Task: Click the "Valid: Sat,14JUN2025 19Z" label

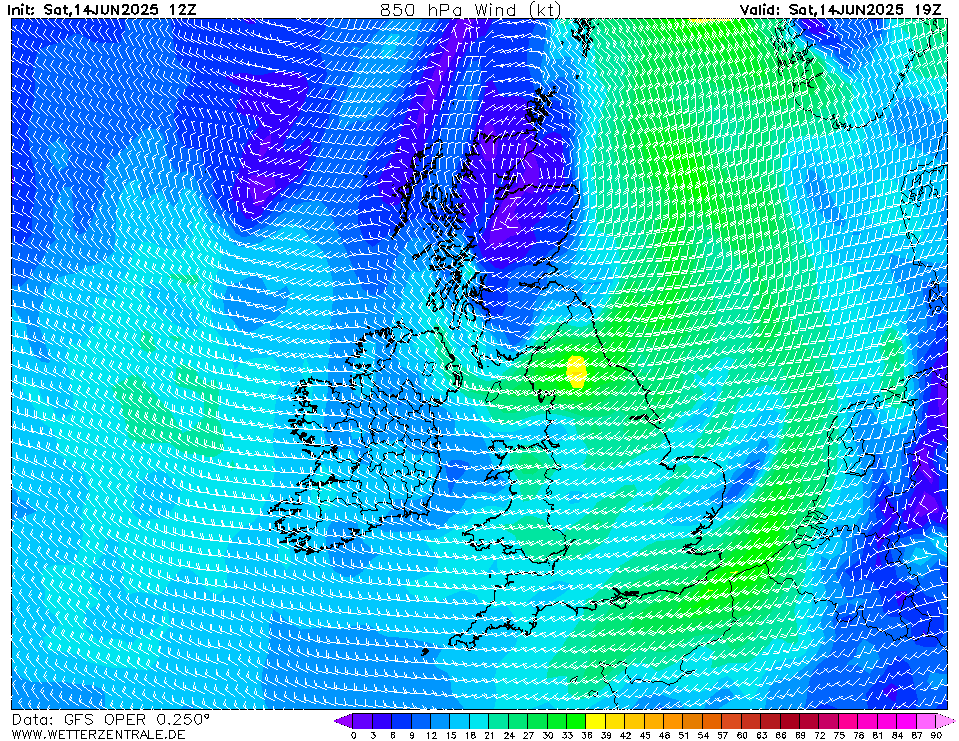Action: coord(840,9)
